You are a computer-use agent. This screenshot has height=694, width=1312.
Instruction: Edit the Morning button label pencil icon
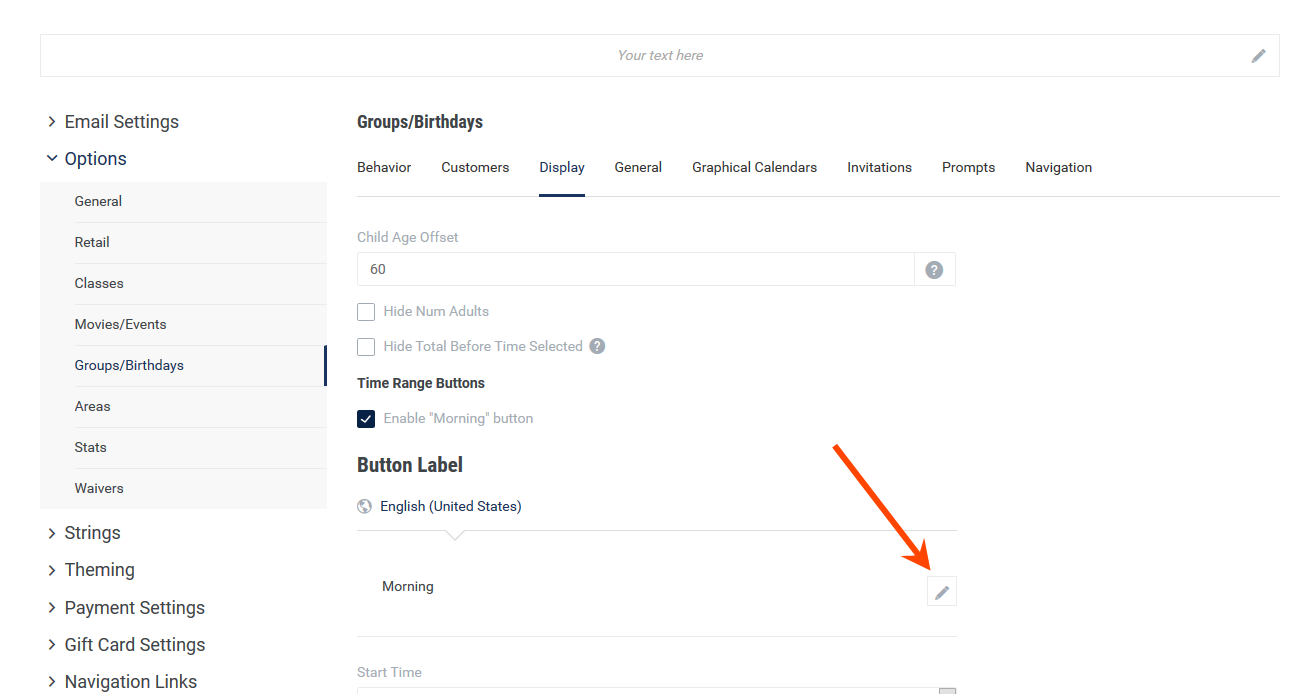941,592
